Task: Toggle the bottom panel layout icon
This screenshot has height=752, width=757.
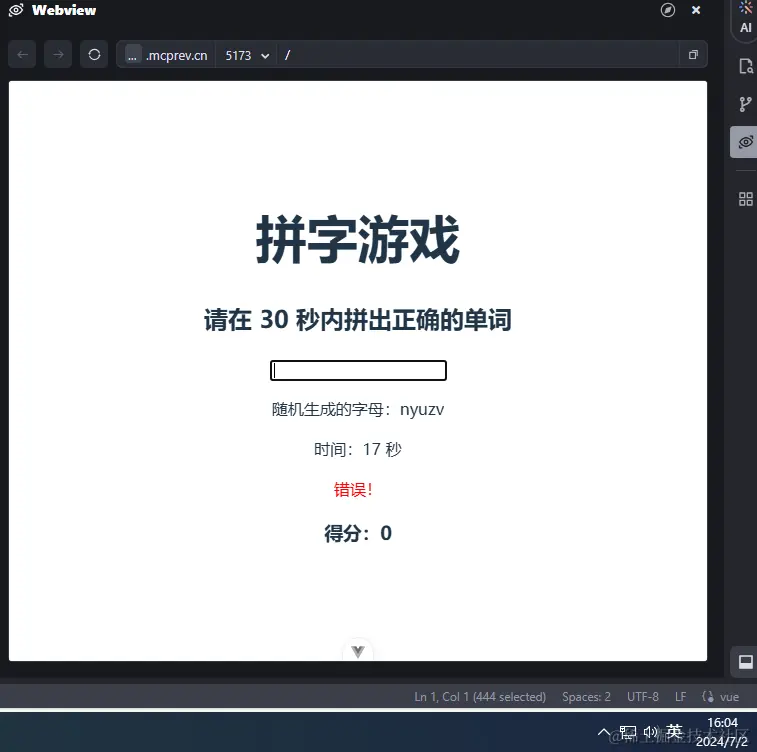Action: pyautogui.click(x=745, y=662)
